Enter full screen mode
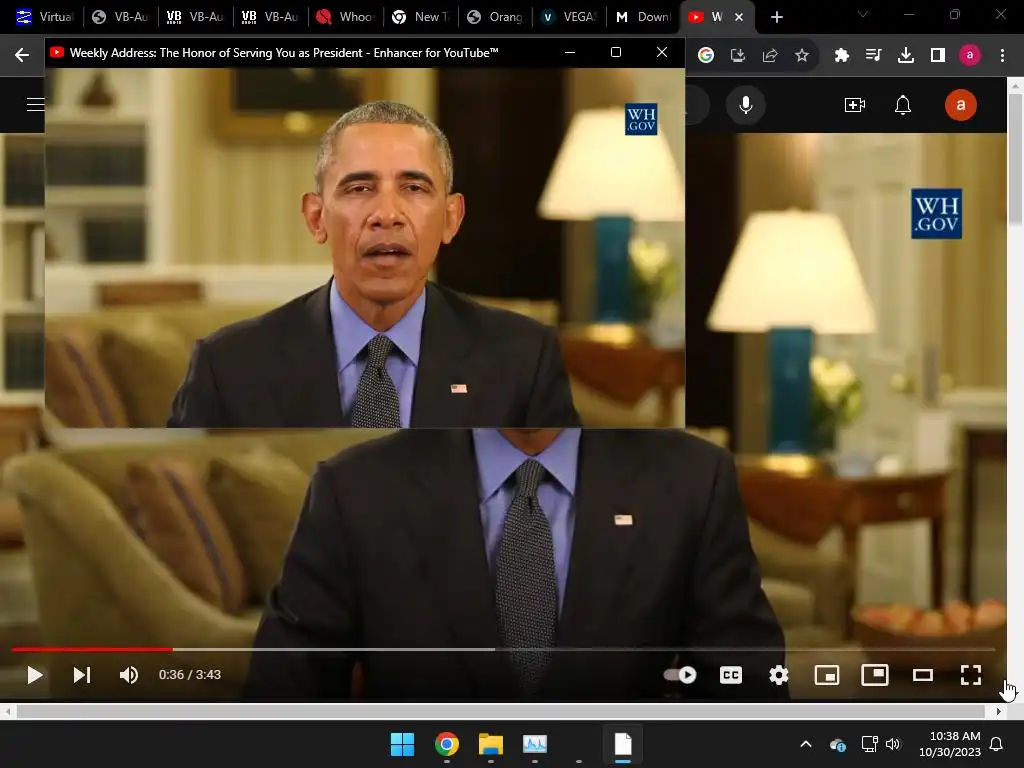Viewport: 1024px width, 768px height. (x=971, y=675)
